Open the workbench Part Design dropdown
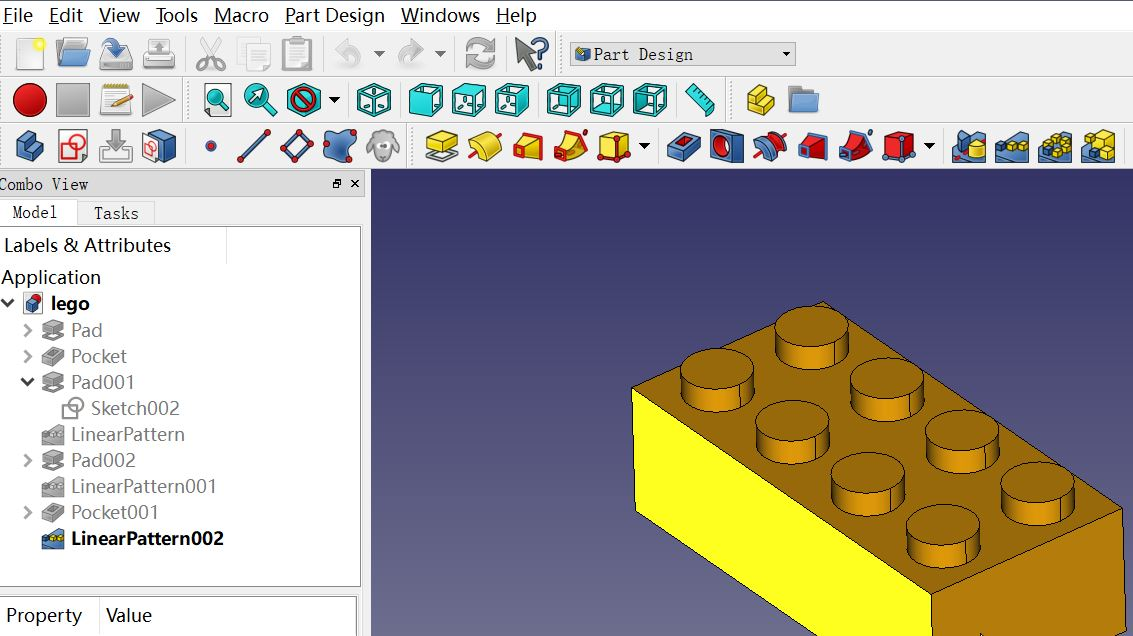 683,54
